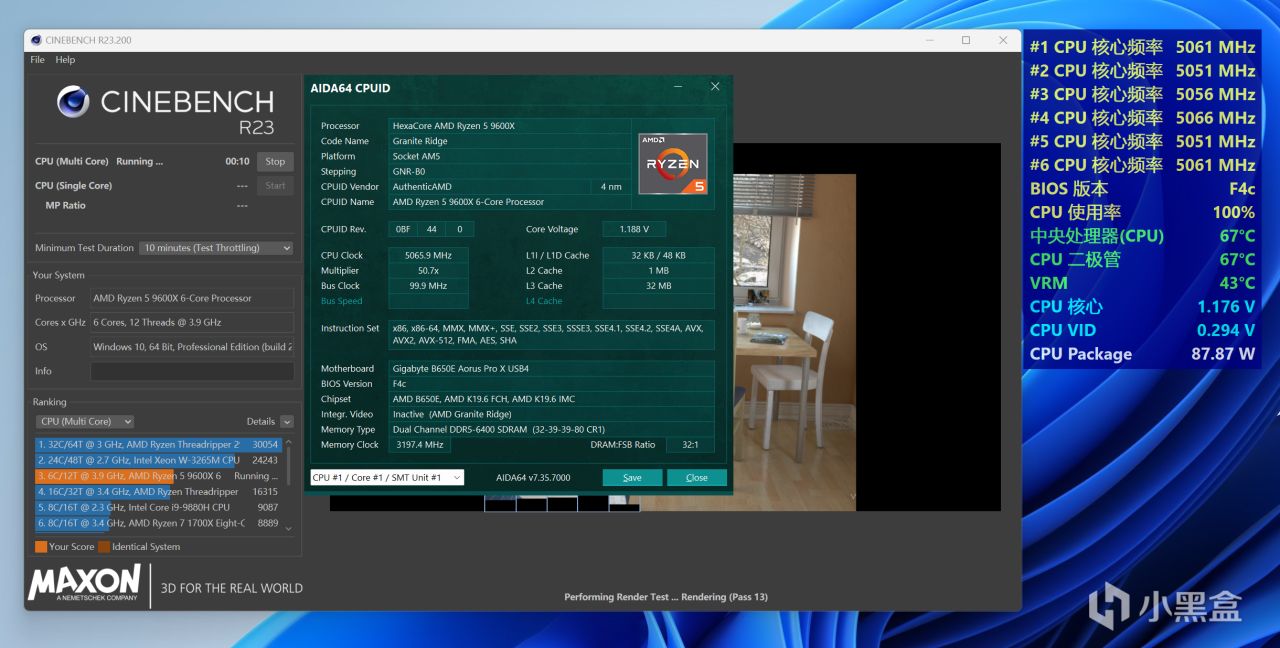This screenshot has height=648, width=1280.
Task: Click the orange Your Score legend swatch
Action: [x=41, y=547]
